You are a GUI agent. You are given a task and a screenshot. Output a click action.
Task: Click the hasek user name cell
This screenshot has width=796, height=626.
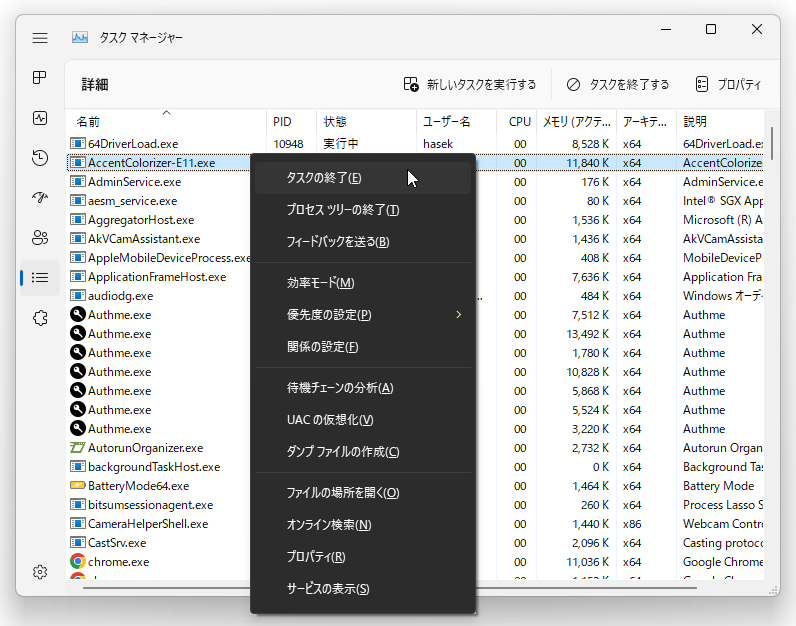click(438, 144)
